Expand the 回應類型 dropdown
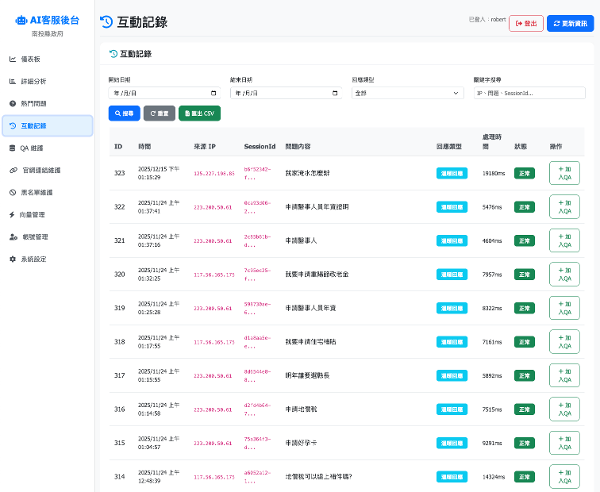Viewport: 600px width, 492px height. pos(407,93)
